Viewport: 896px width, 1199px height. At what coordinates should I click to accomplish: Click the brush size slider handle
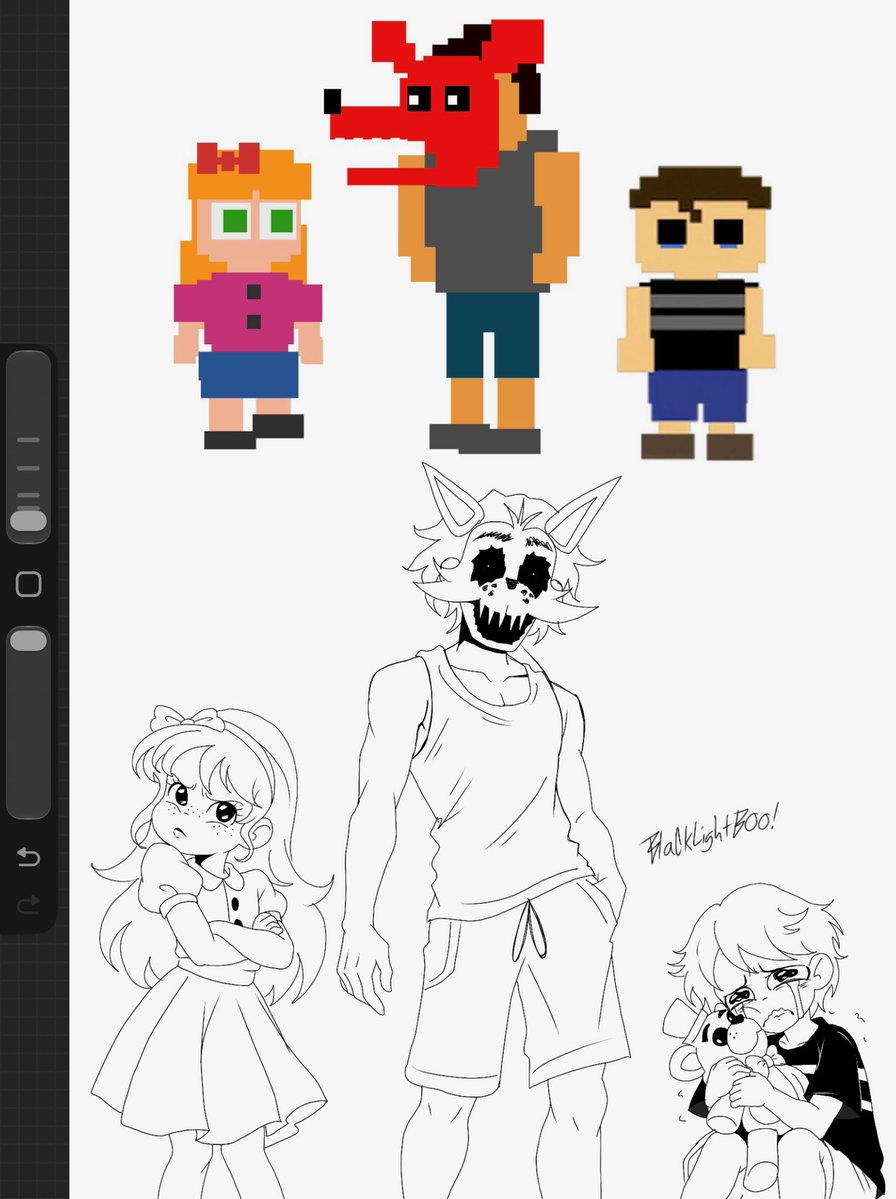(x=29, y=521)
